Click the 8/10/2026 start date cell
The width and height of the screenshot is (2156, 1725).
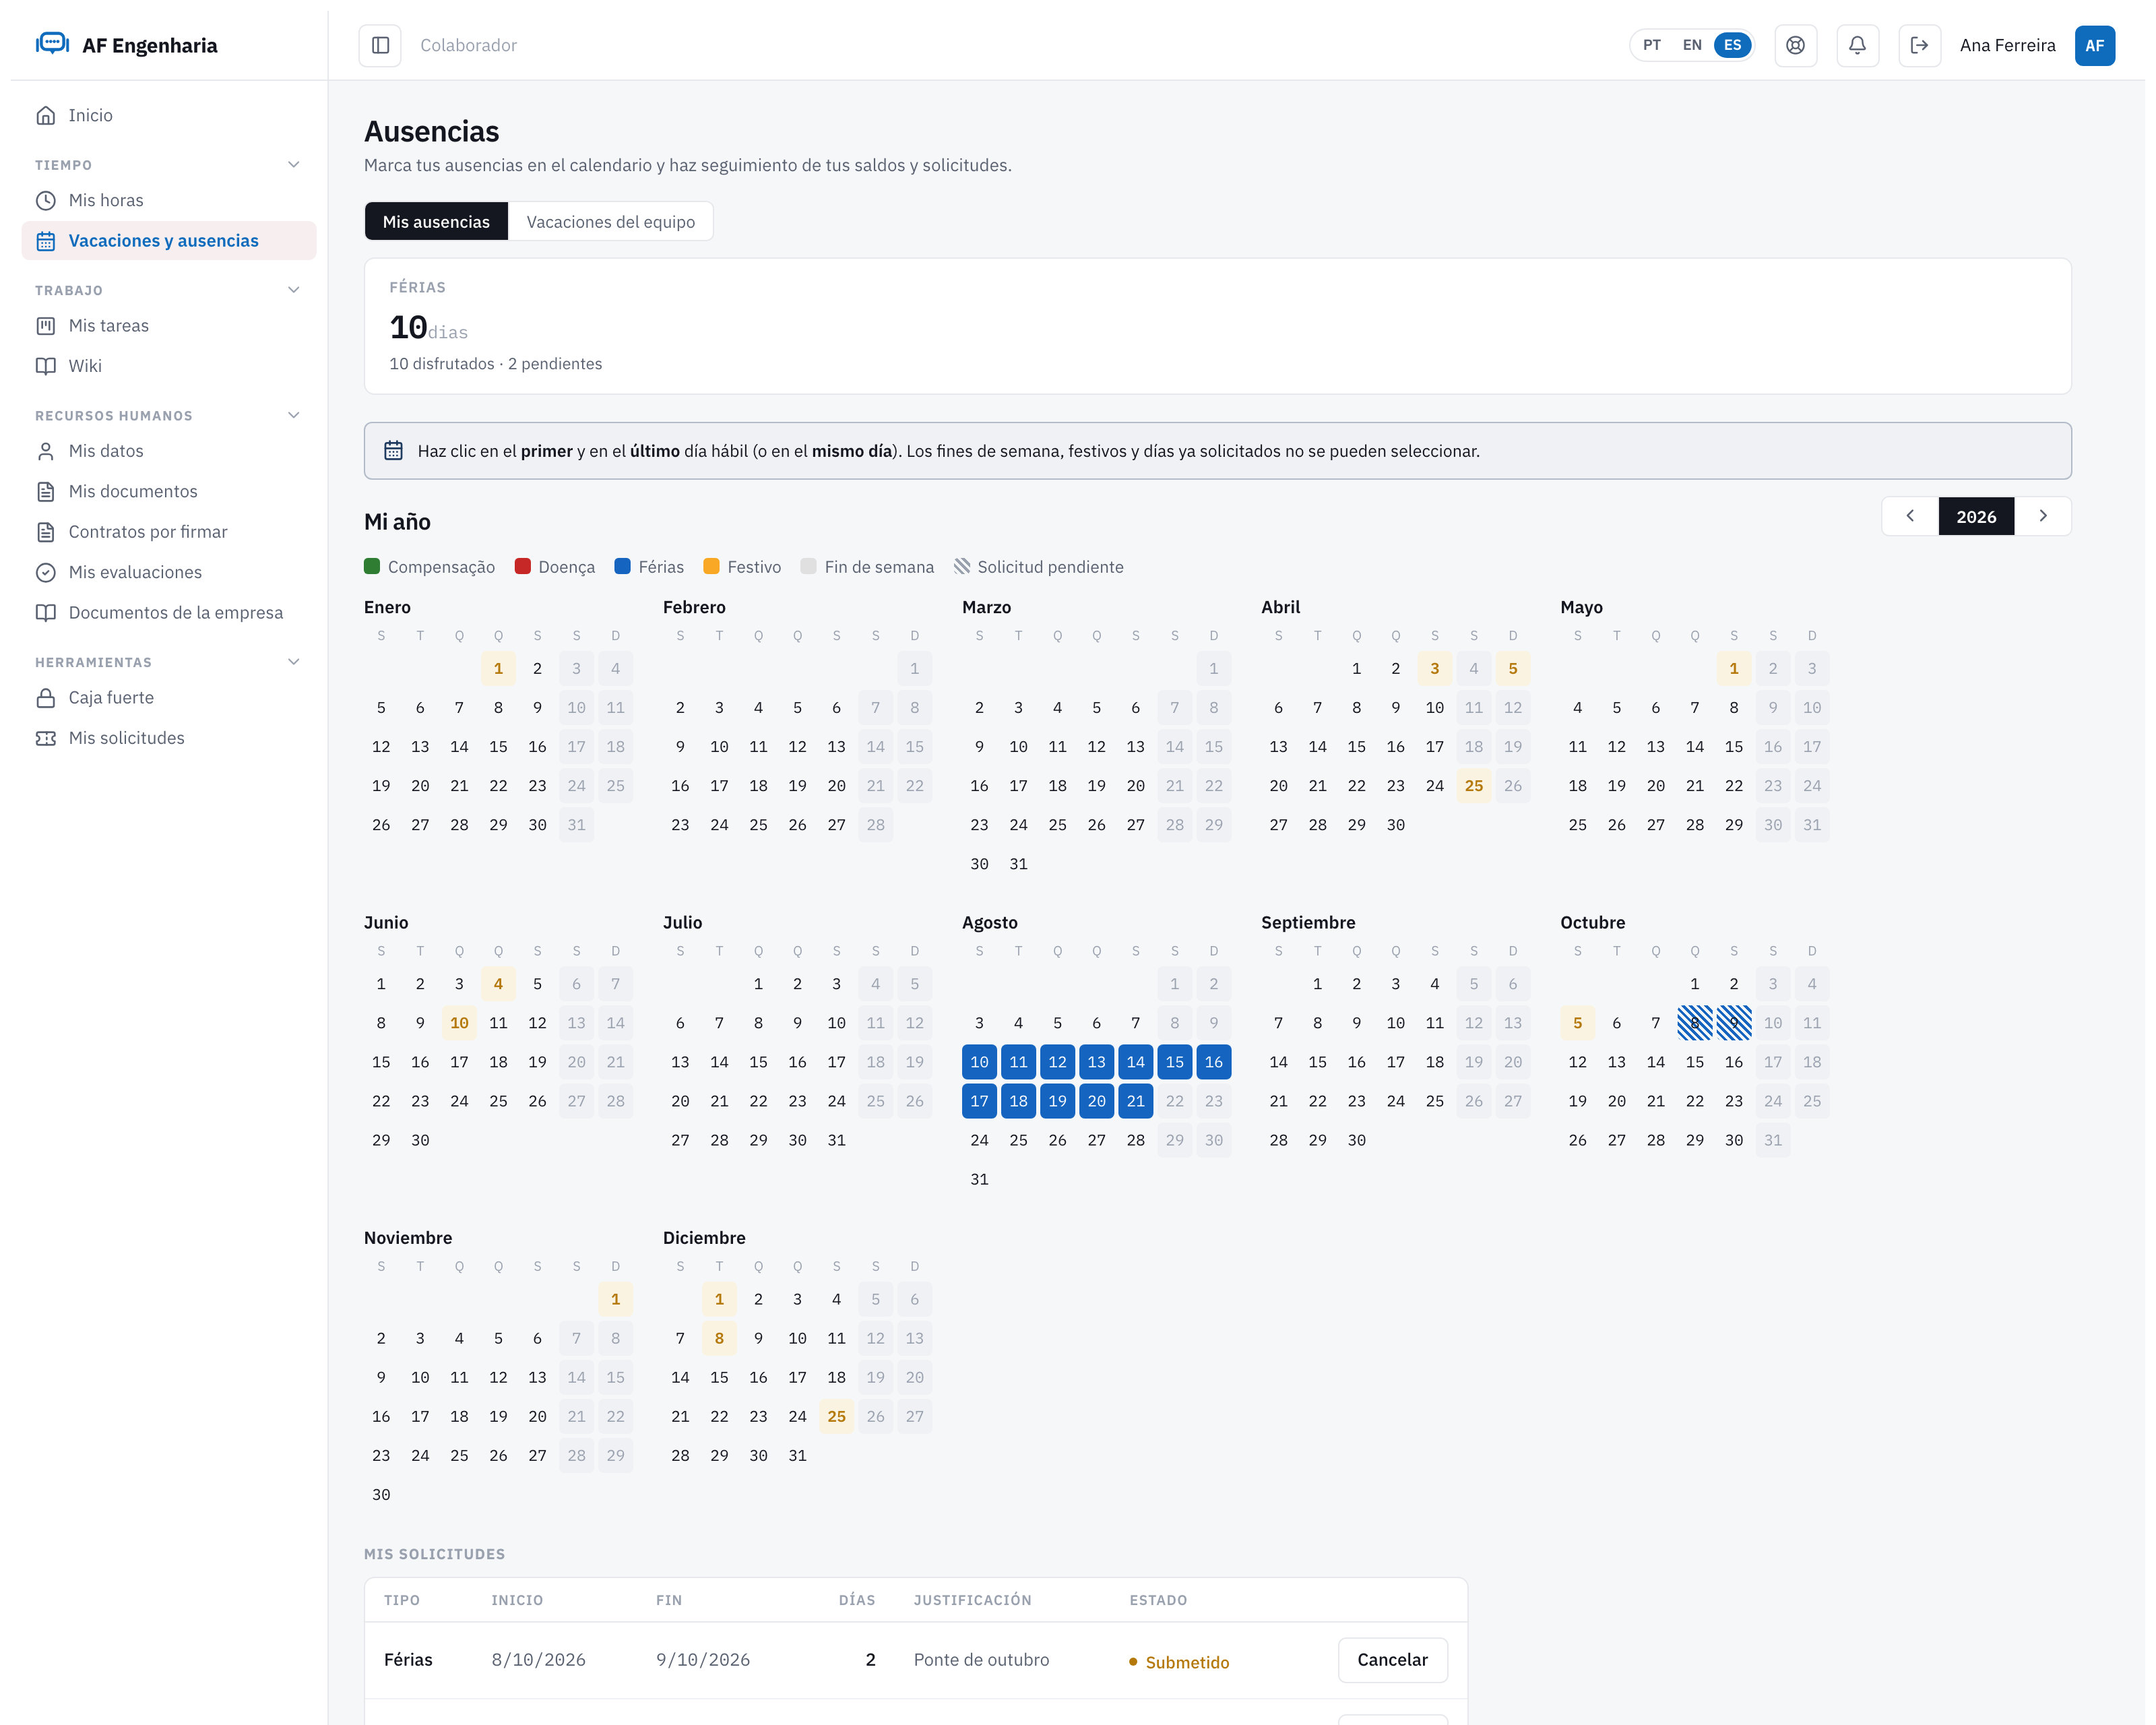point(538,1660)
